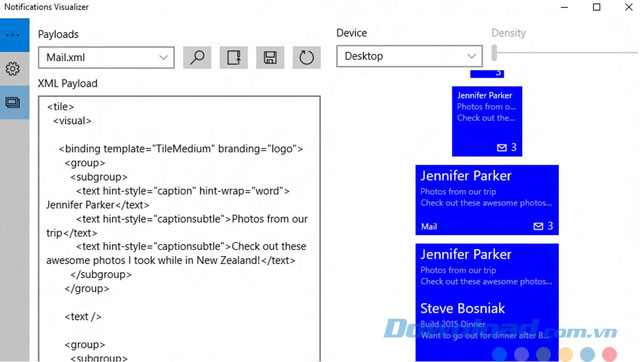The width and height of the screenshot is (640, 362).
Task: Select the tile visualizer sidebar icon
Action: pos(13,102)
